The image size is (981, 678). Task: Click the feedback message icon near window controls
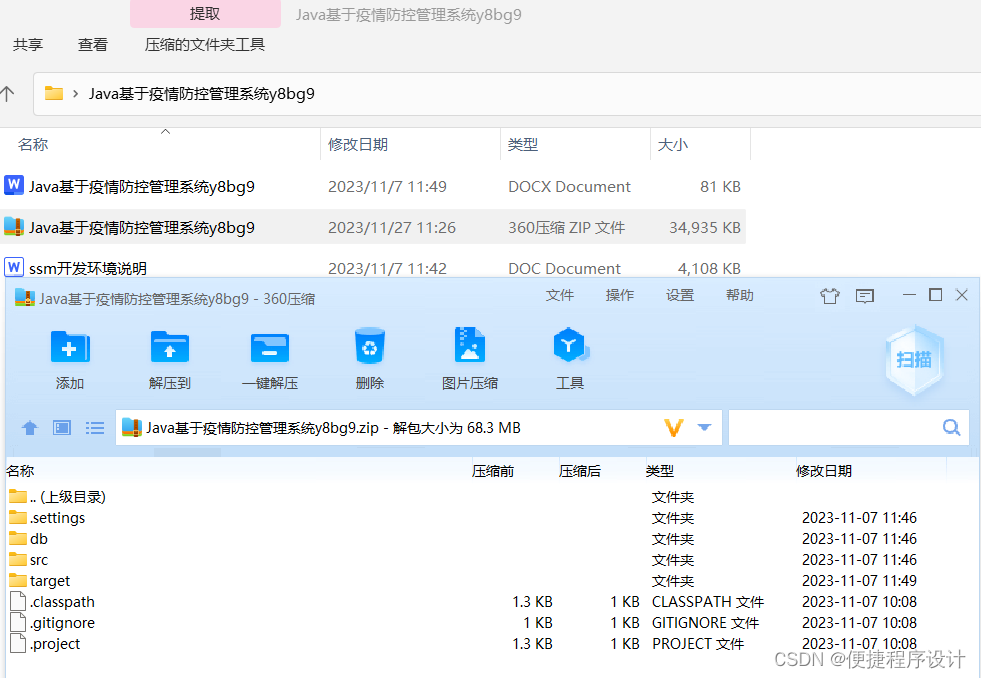pos(864,295)
